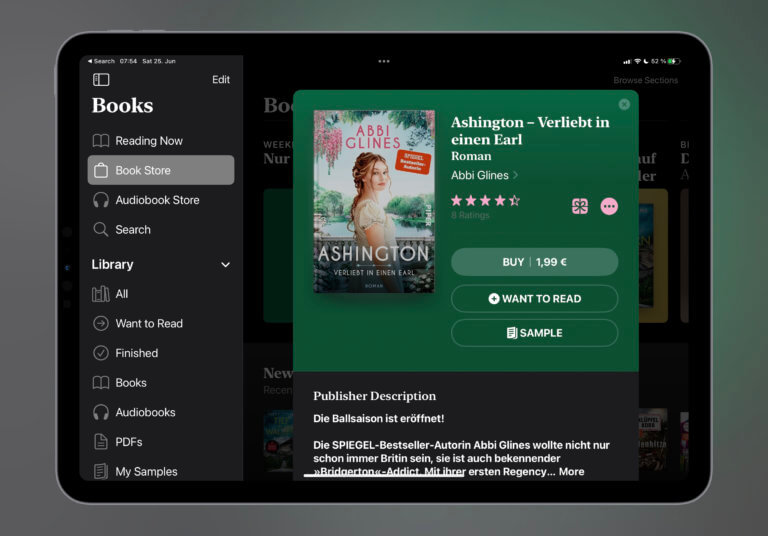Open Search in sidebar
This screenshot has height=536, width=768.
point(161,229)
